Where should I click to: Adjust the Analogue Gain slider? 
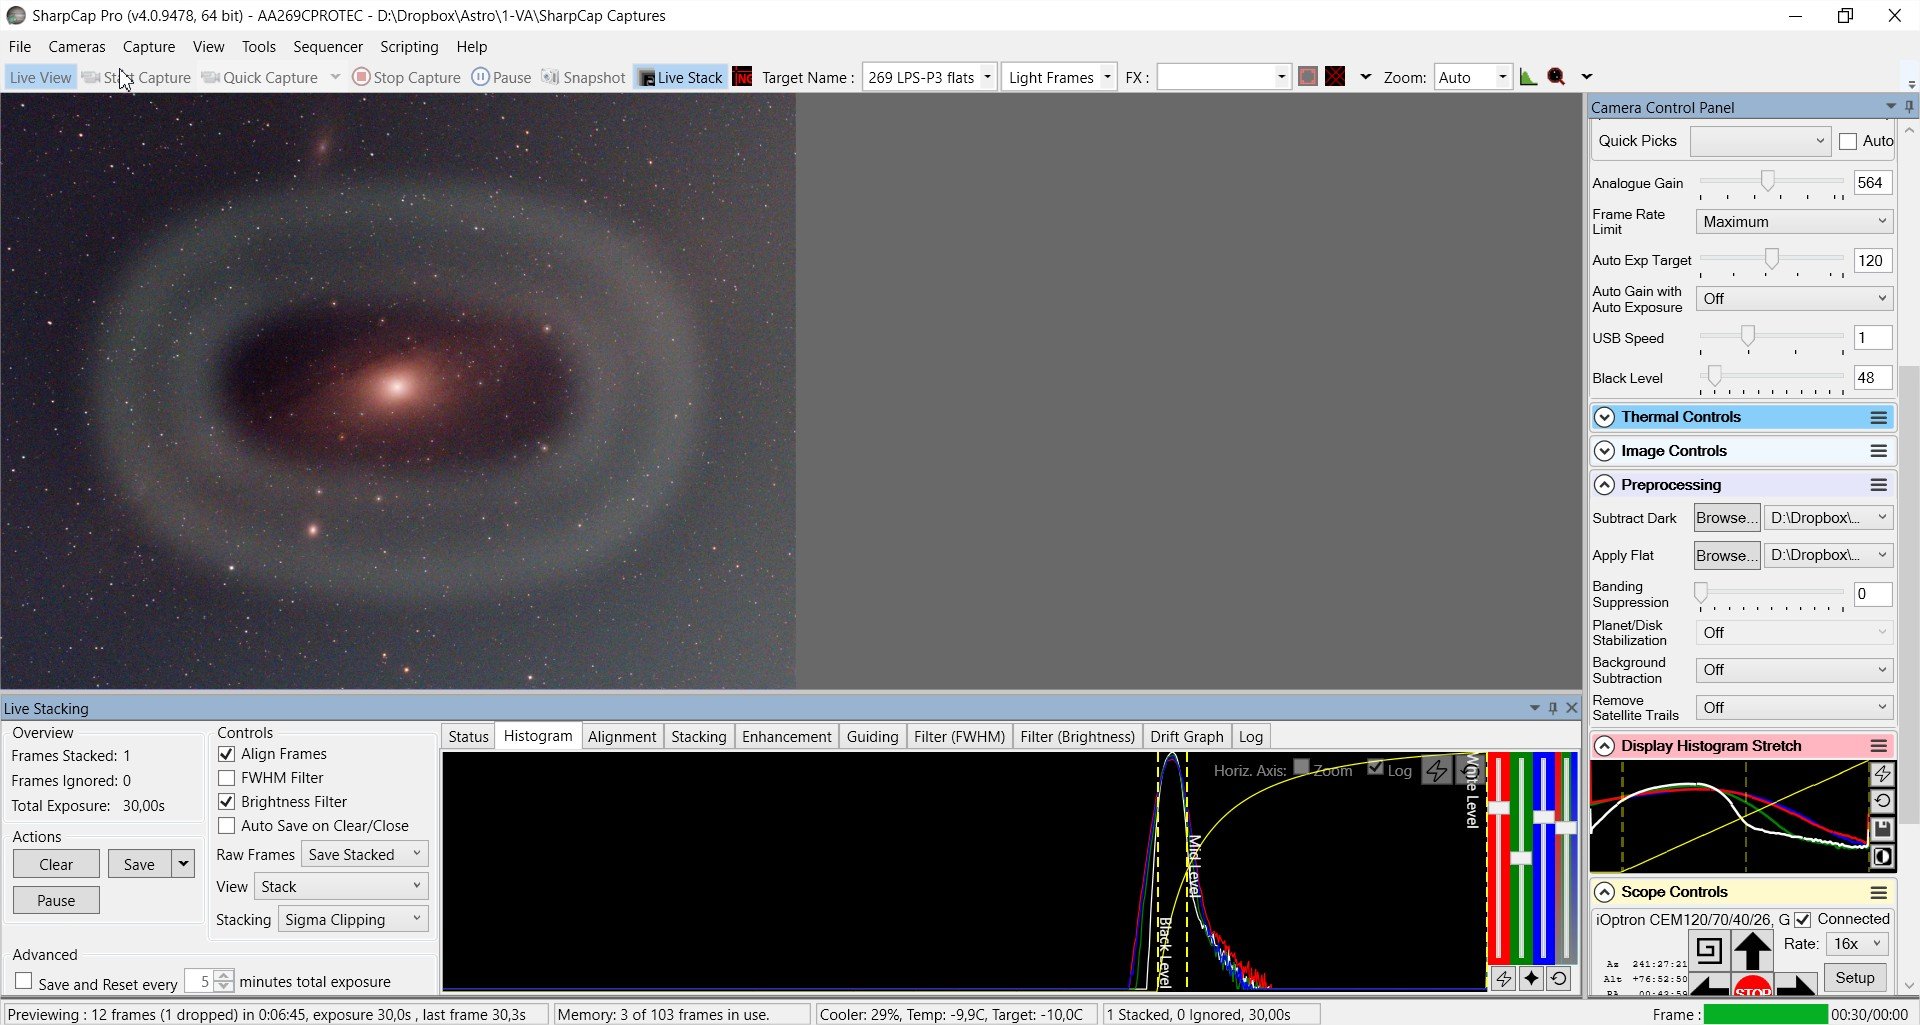1768,181
